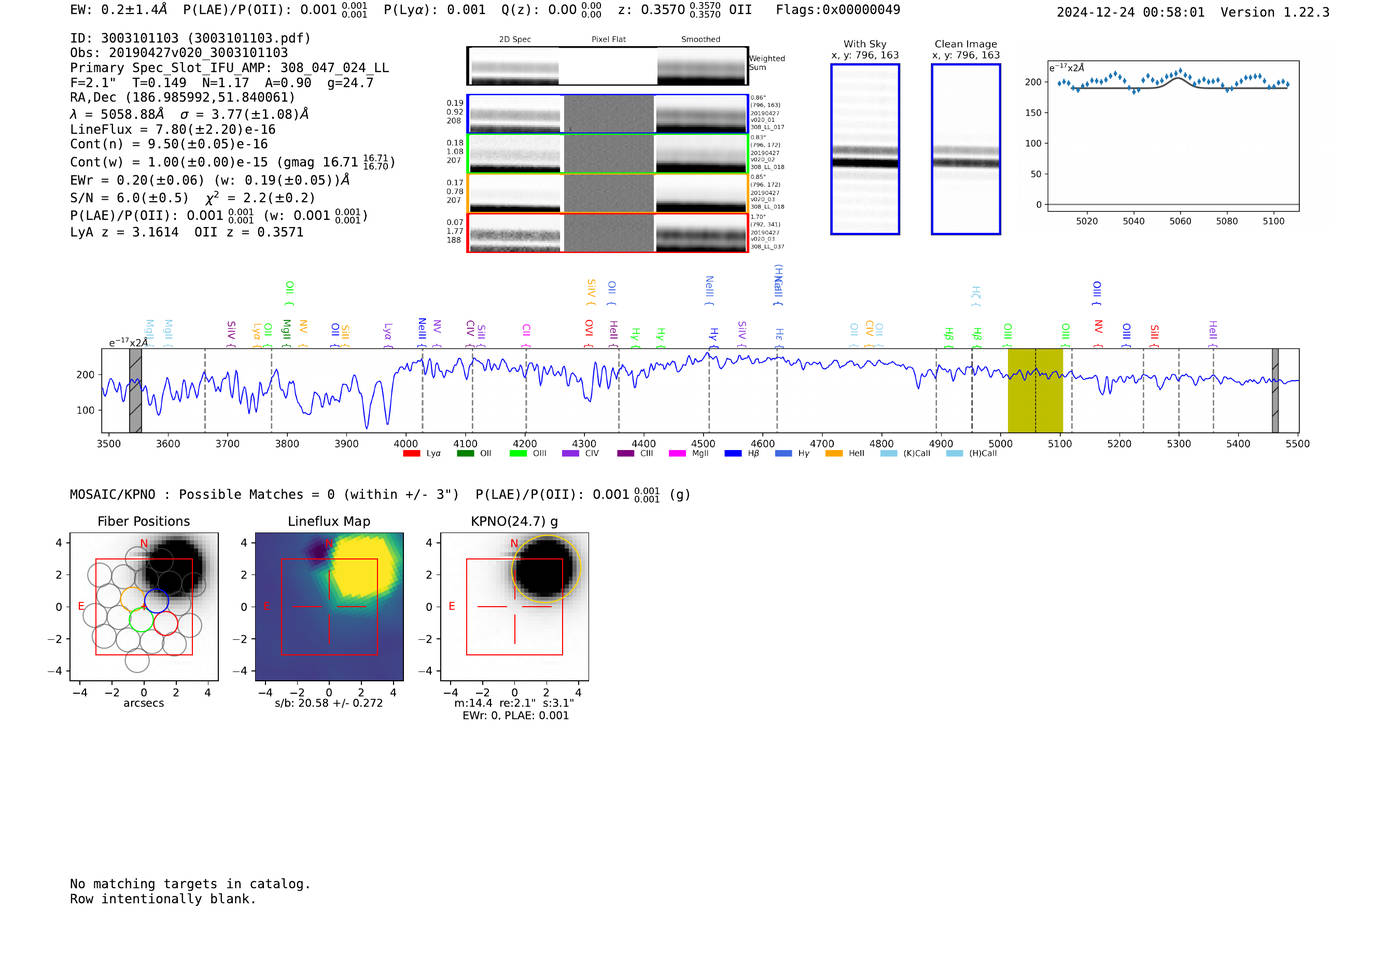Click the orange-framed Smoothed cutout
Screen dimensions: 1400x953
coord(701,193)
